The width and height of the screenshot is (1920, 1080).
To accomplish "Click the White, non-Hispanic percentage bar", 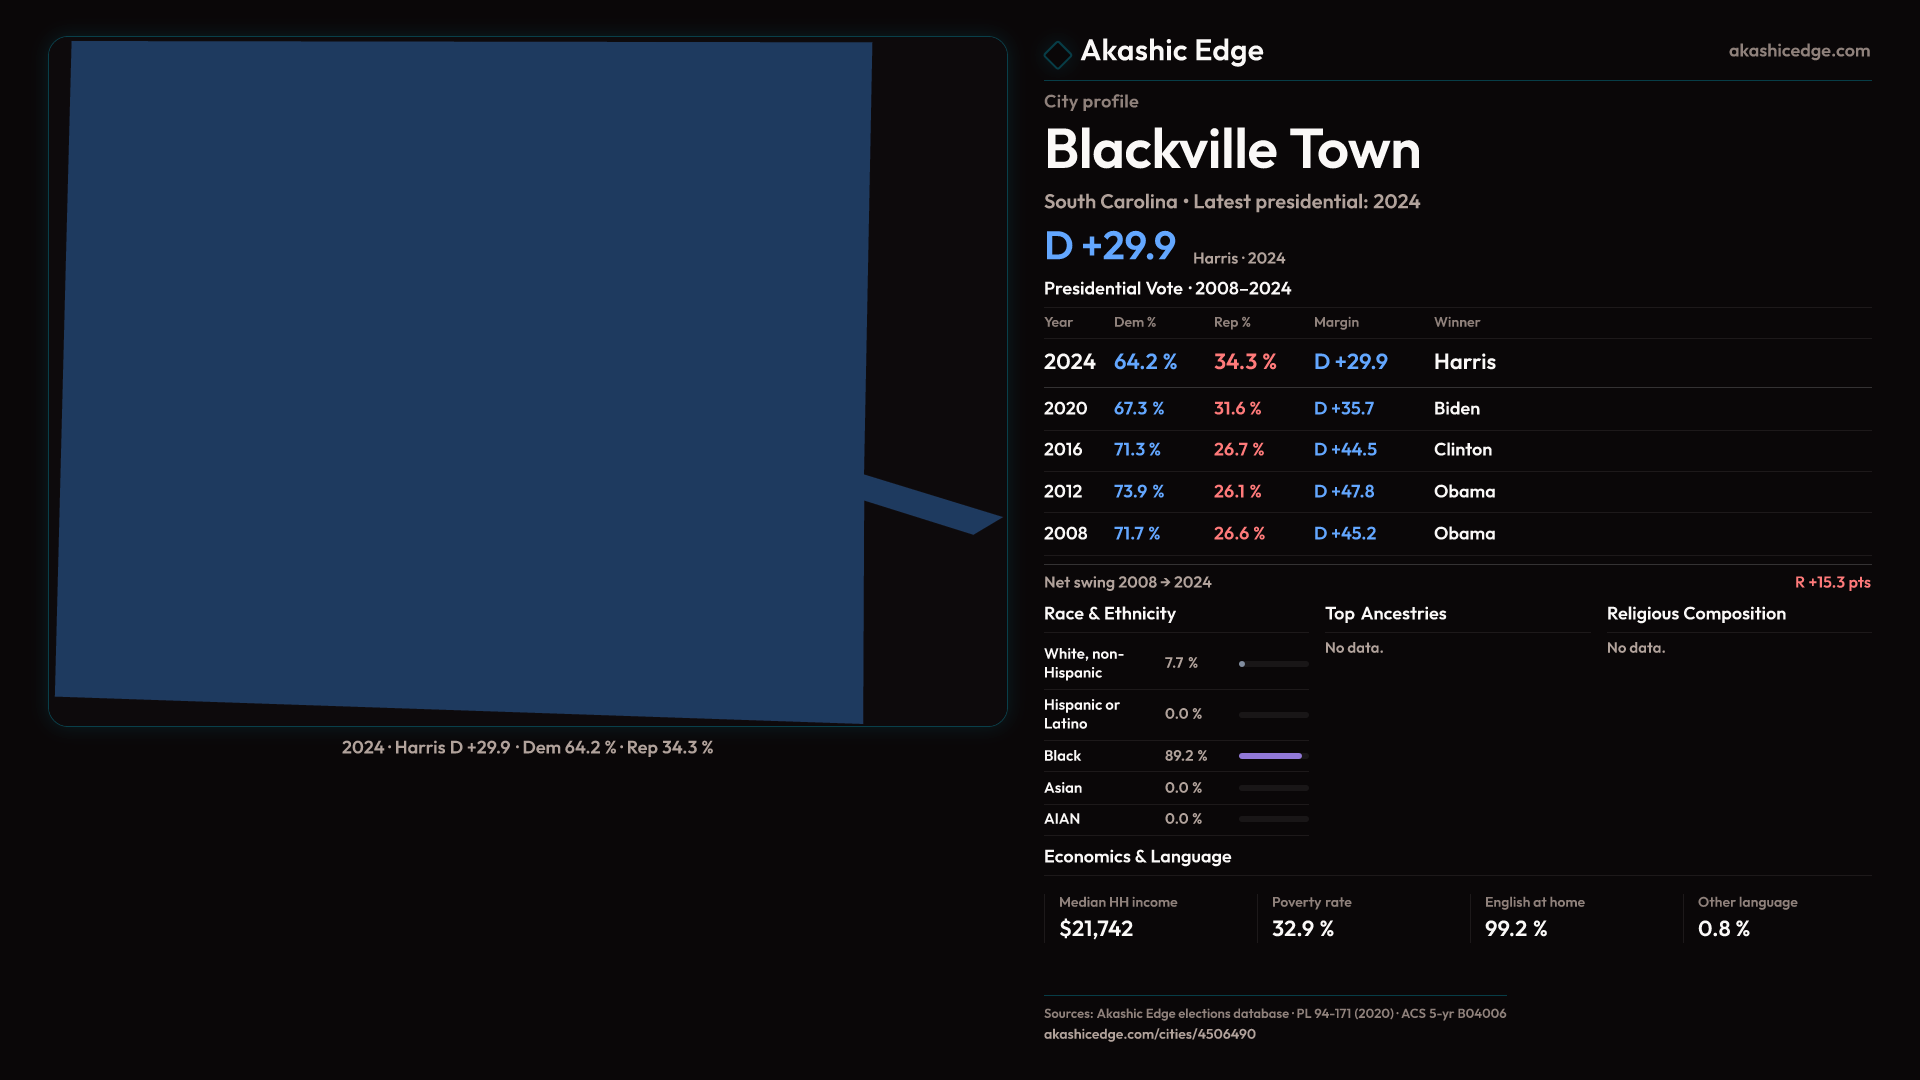I will coord(1272,664).
